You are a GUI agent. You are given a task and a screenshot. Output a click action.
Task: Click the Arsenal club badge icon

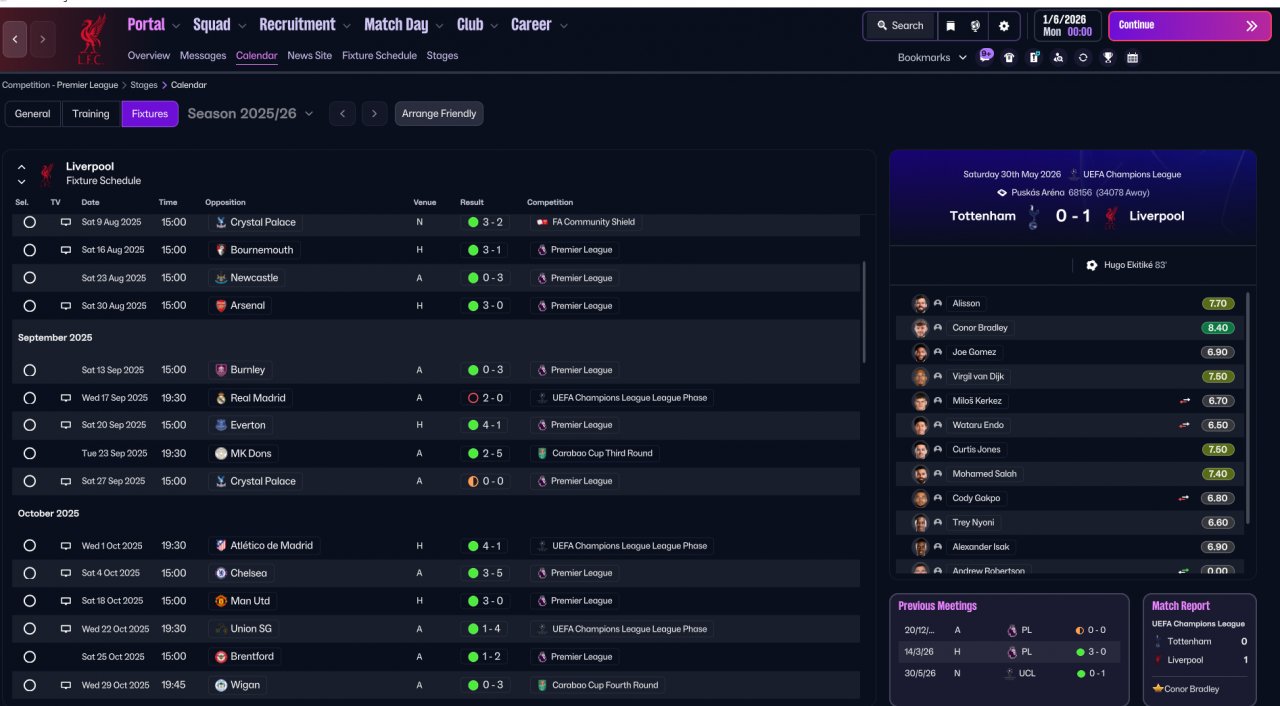click(221, 305)
